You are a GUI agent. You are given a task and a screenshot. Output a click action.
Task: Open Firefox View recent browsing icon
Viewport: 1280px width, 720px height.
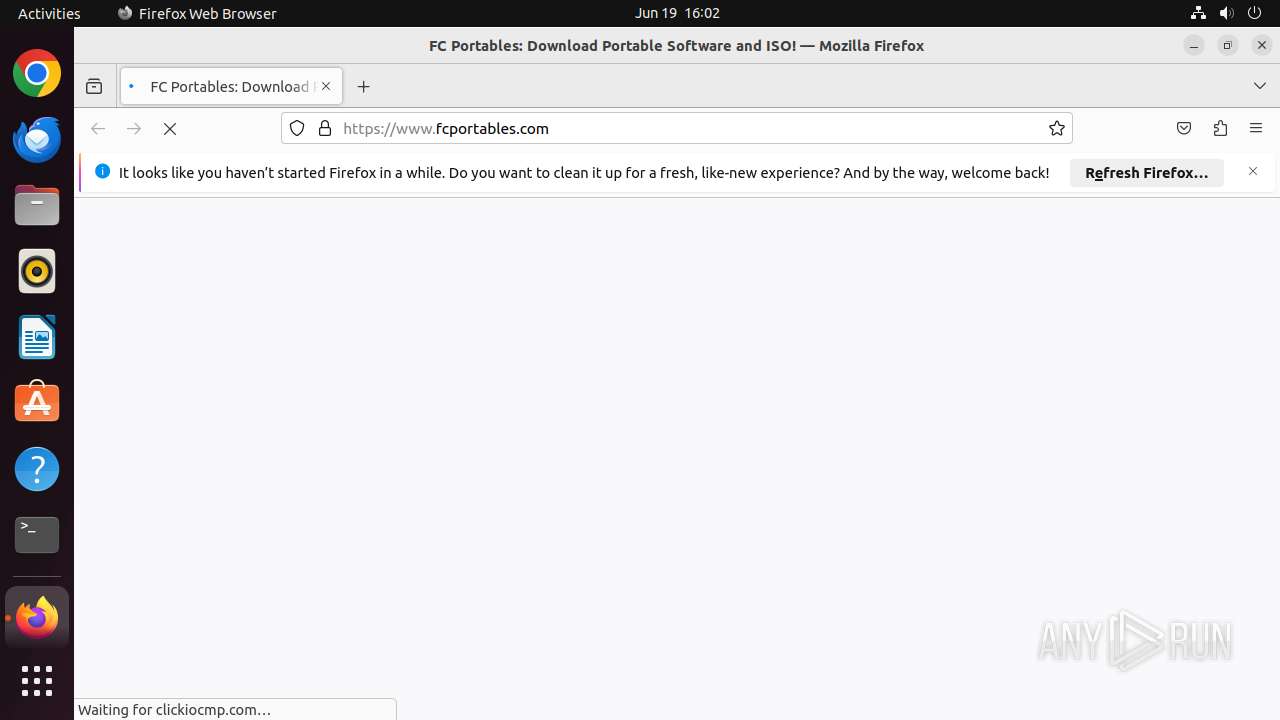point(94,86)
